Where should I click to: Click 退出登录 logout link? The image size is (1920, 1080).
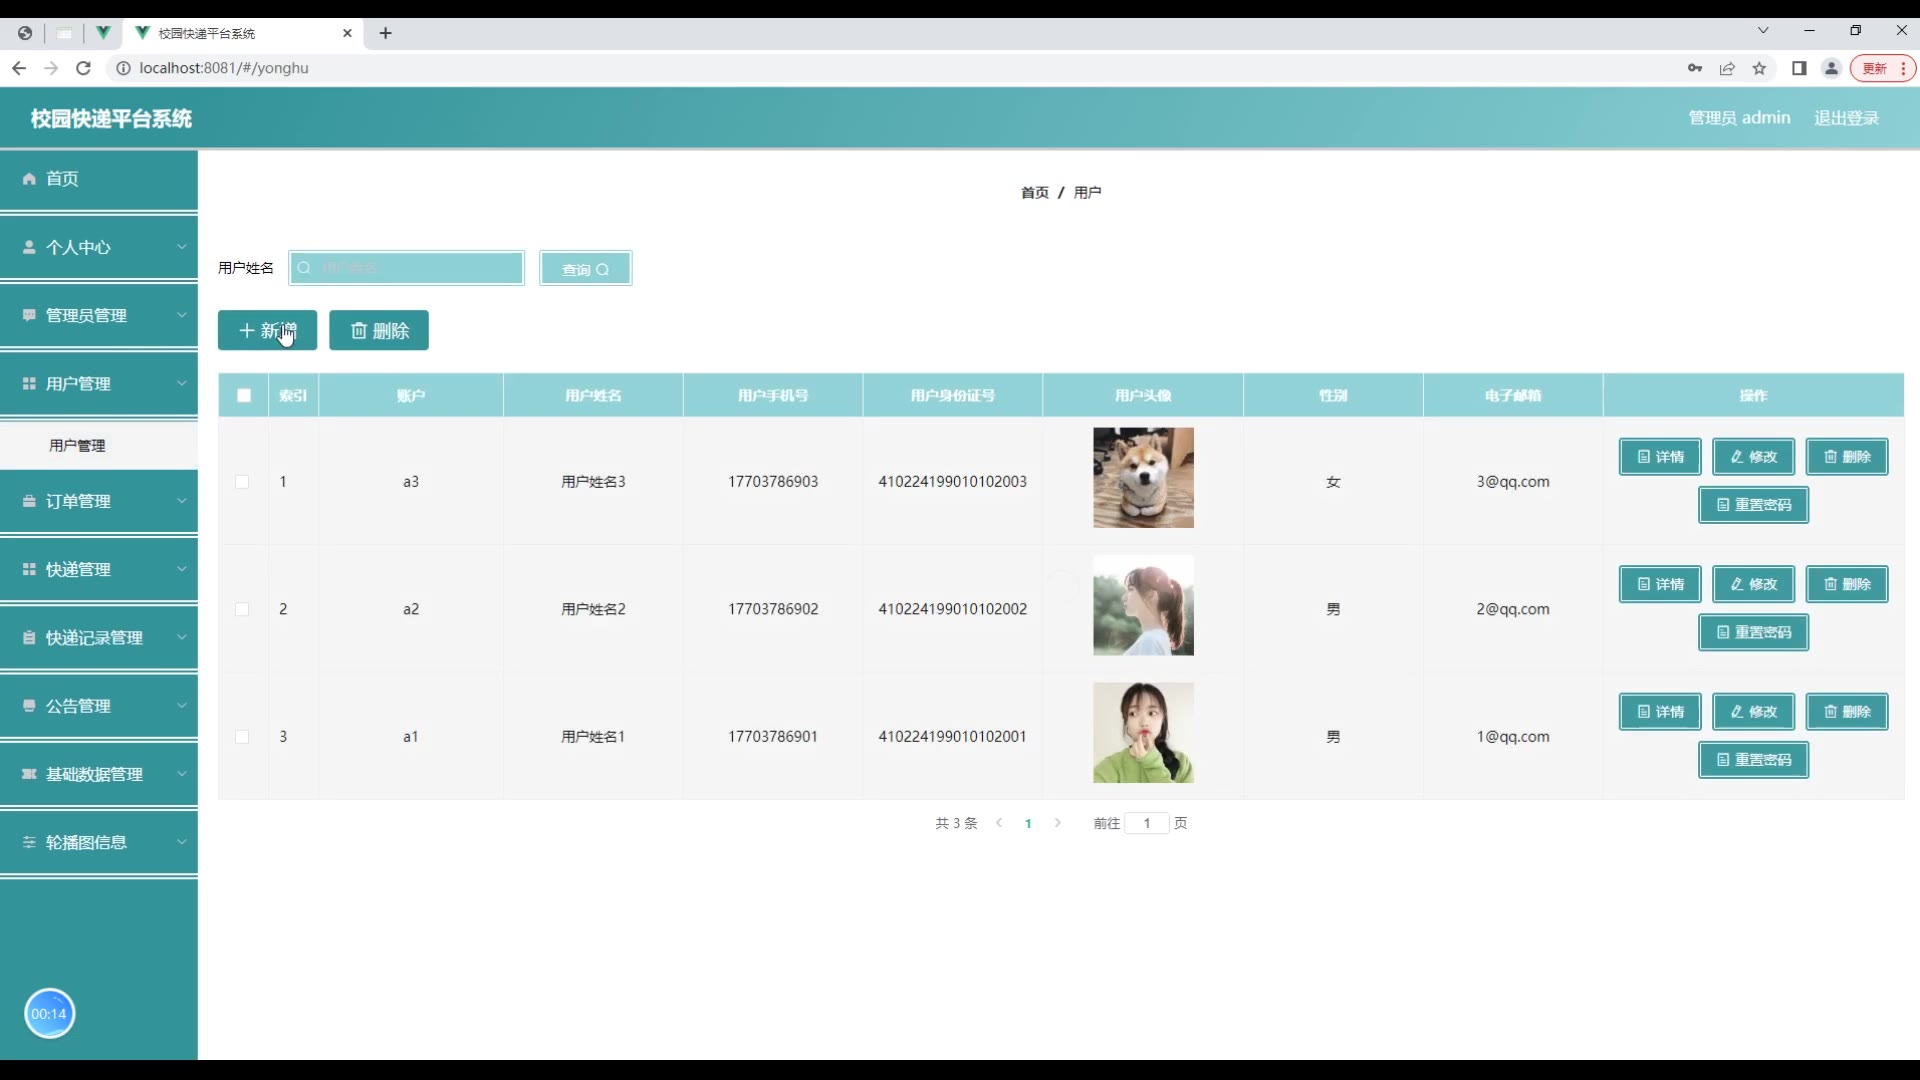pos(1846,118)
